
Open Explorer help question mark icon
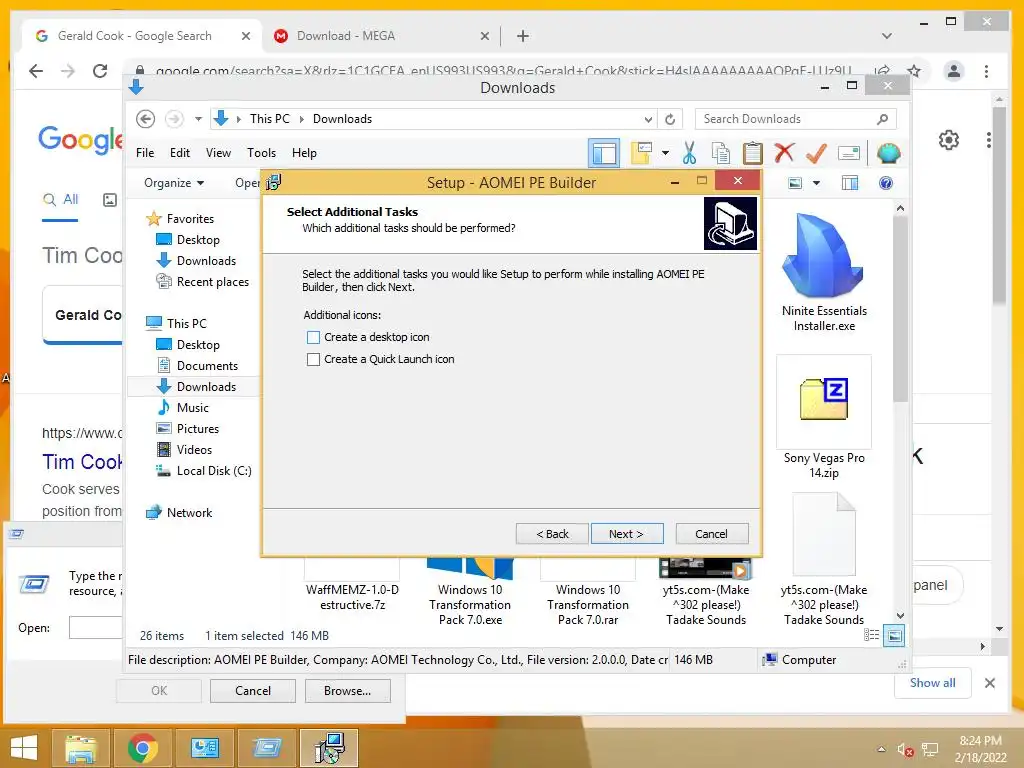(886, 184)
